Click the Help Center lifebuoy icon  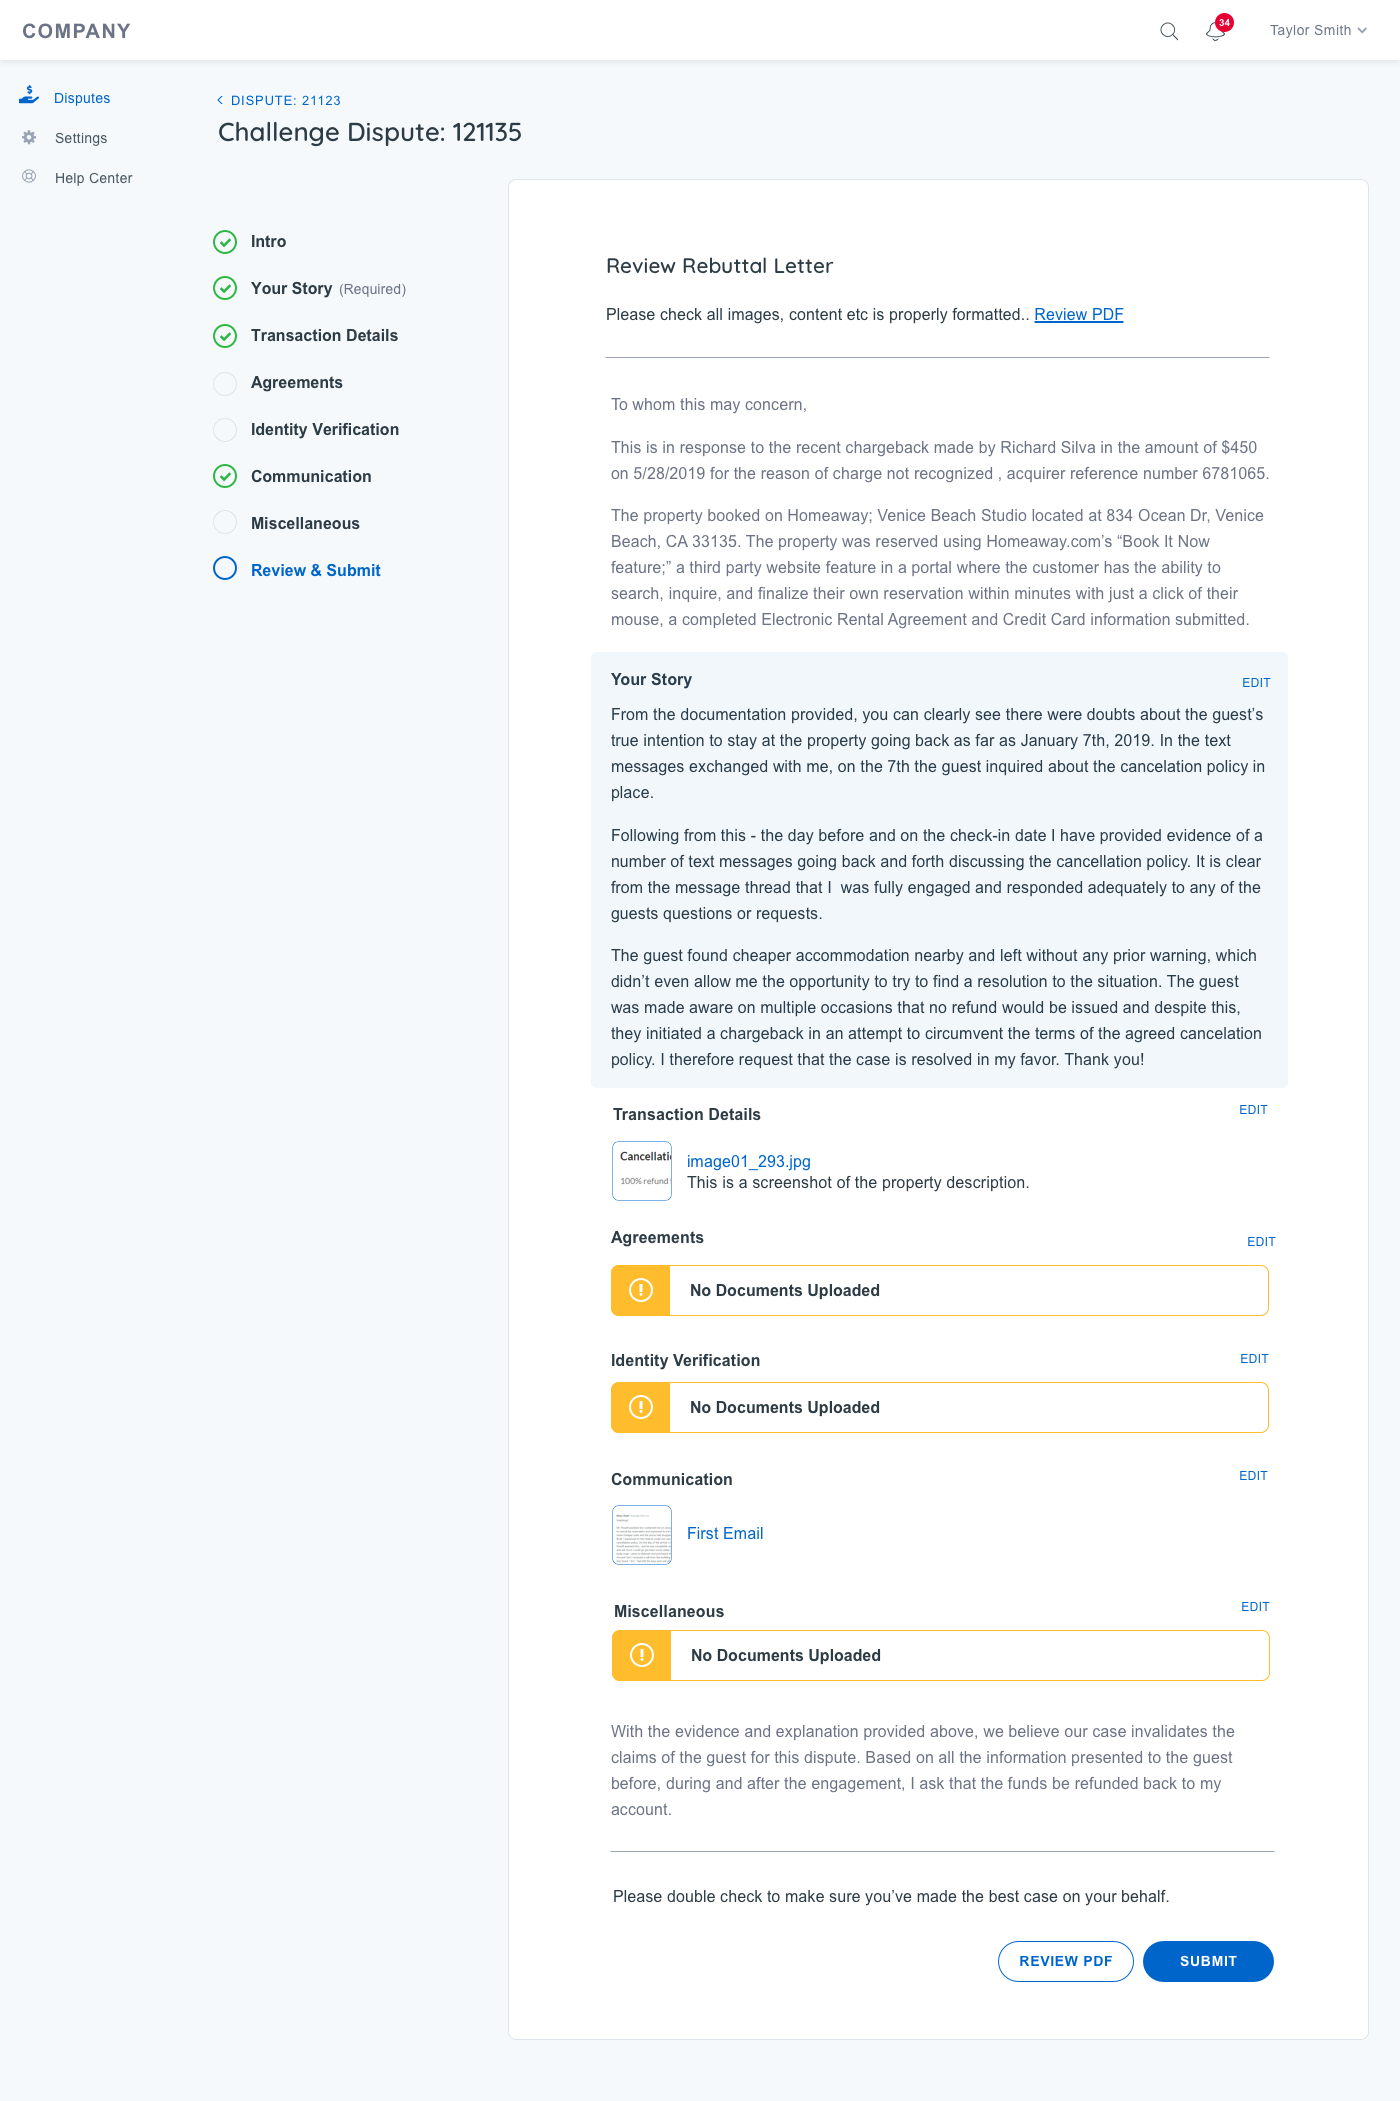(x=29, y=177)
